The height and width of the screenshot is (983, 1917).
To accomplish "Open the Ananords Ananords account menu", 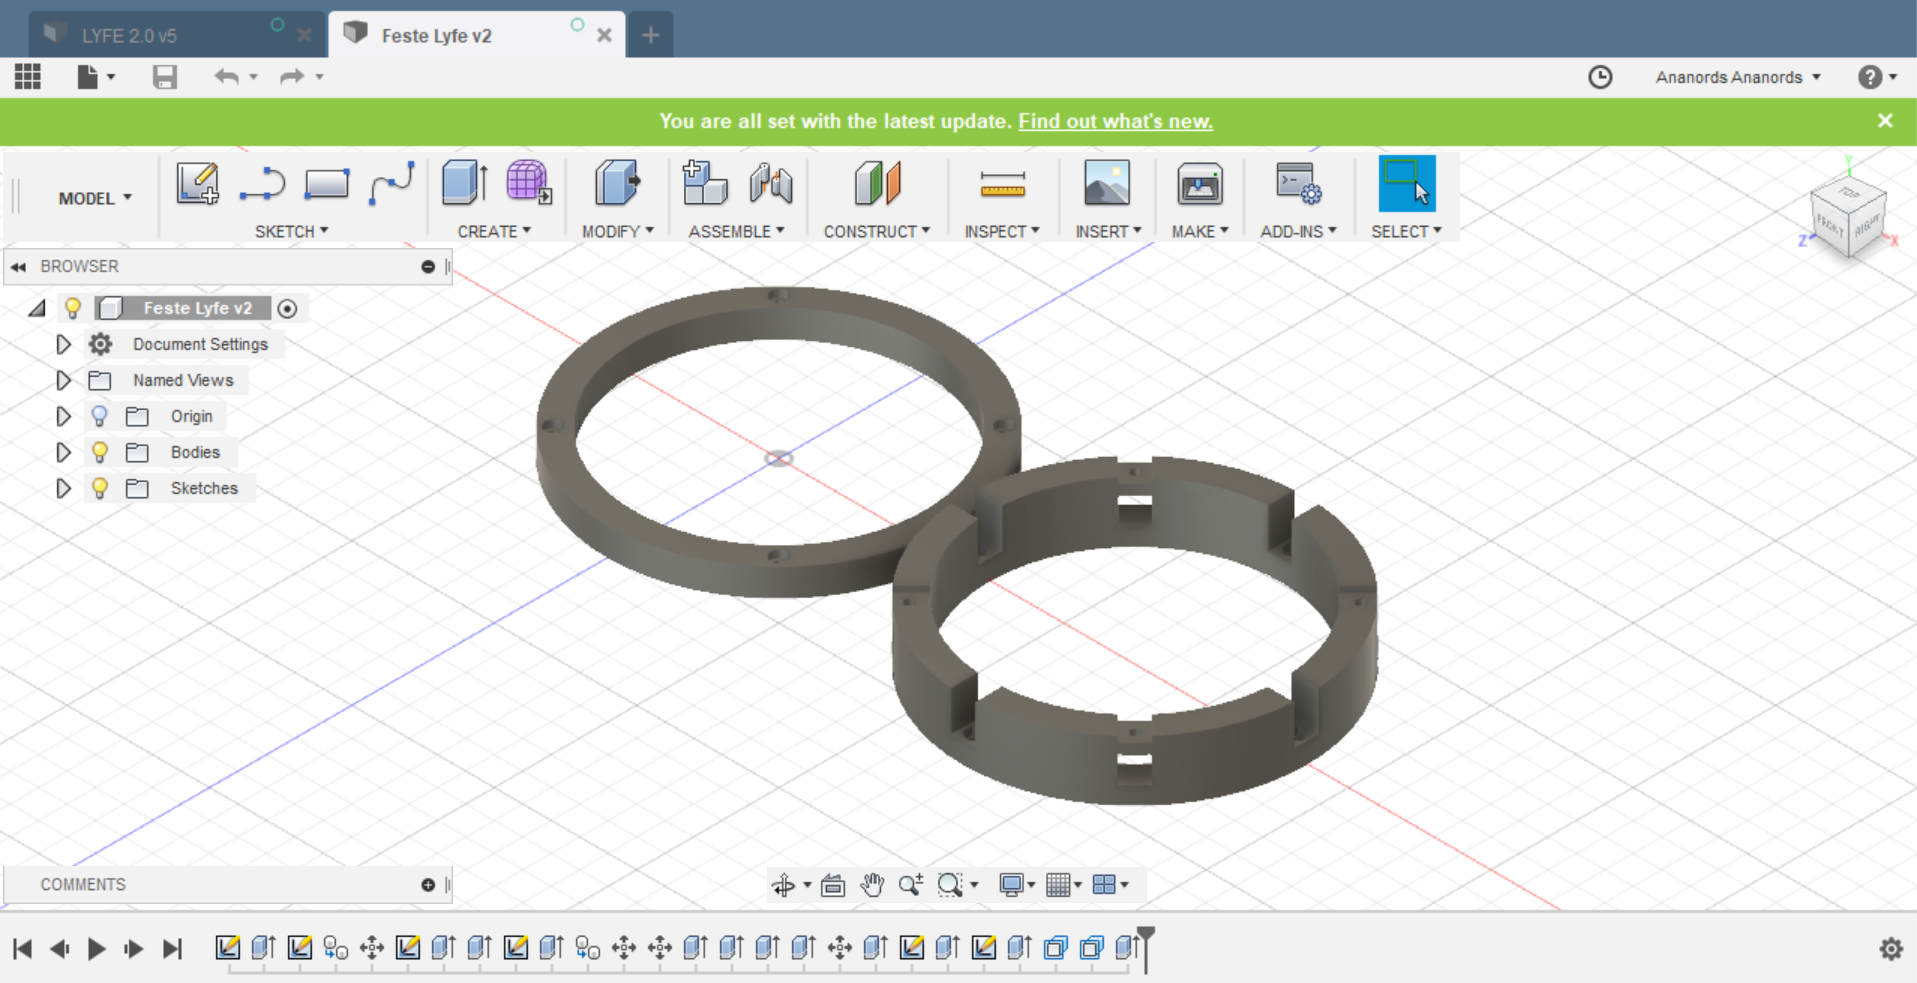I will click(x=1738, y=77).
